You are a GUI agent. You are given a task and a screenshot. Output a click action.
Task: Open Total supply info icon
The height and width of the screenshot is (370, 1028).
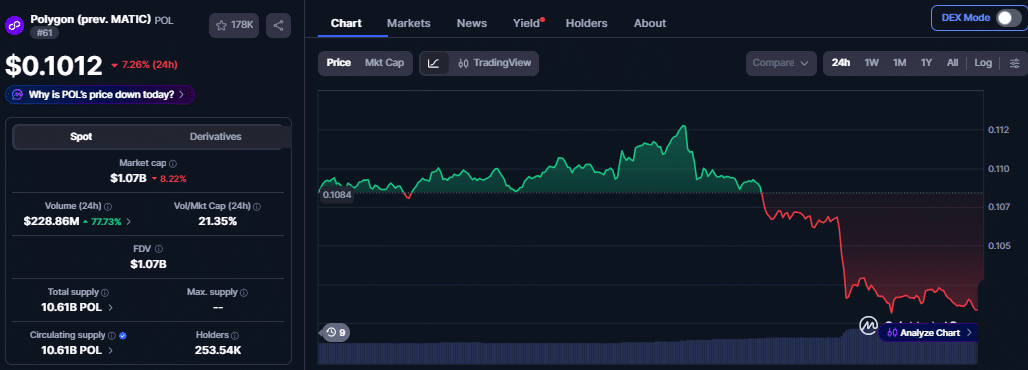tap(106, 293)
